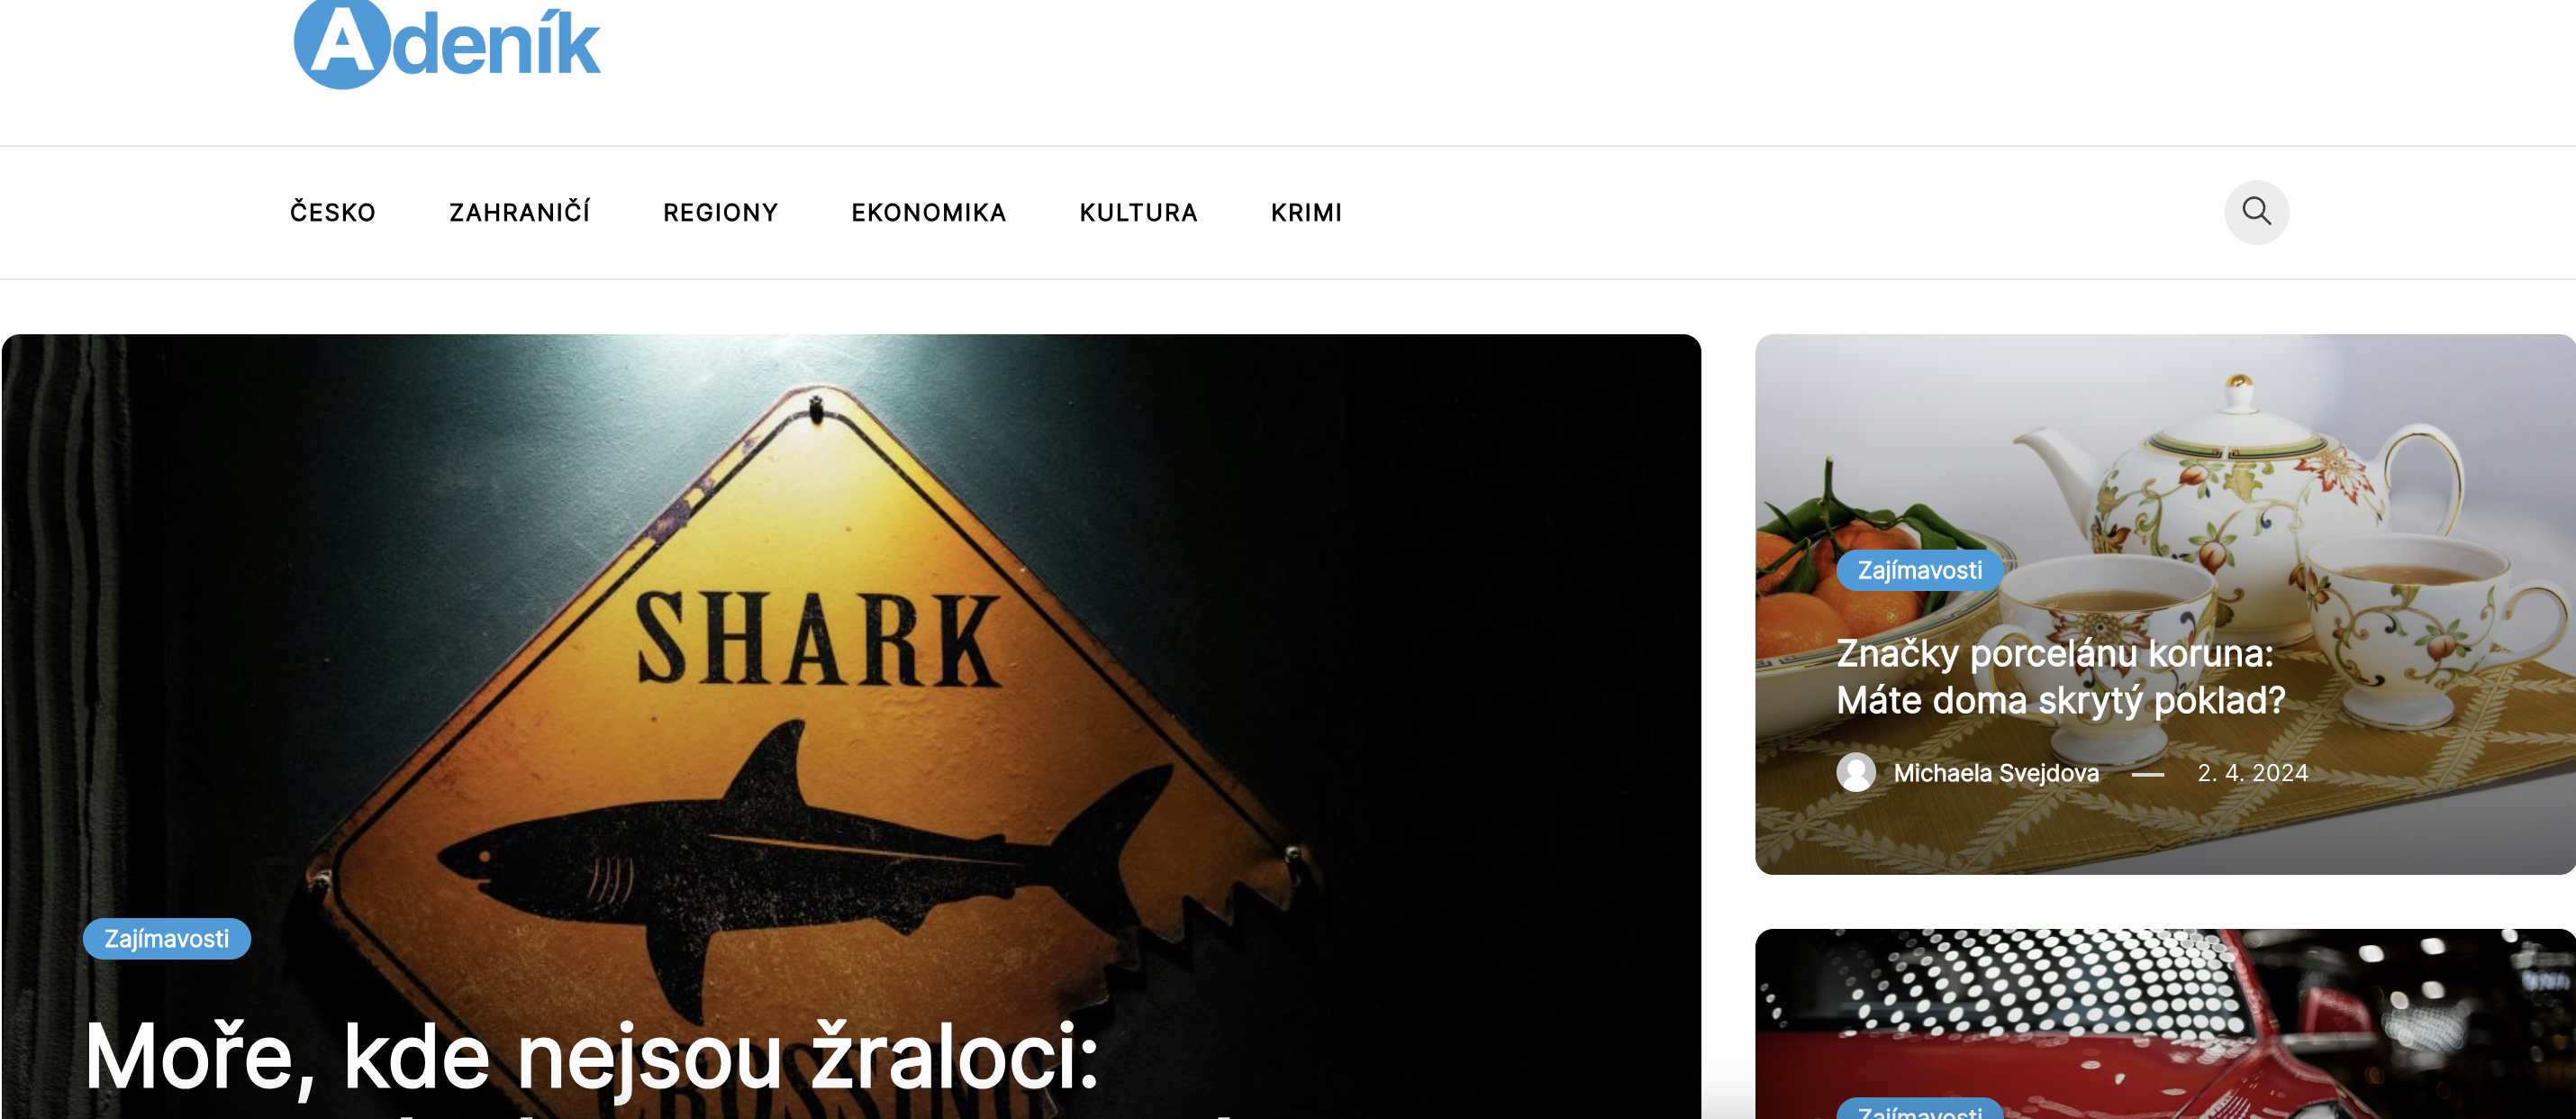Open the ČESKO menu item
Viewport: 2576px width, 1119px height.
[x=333, y=213]
